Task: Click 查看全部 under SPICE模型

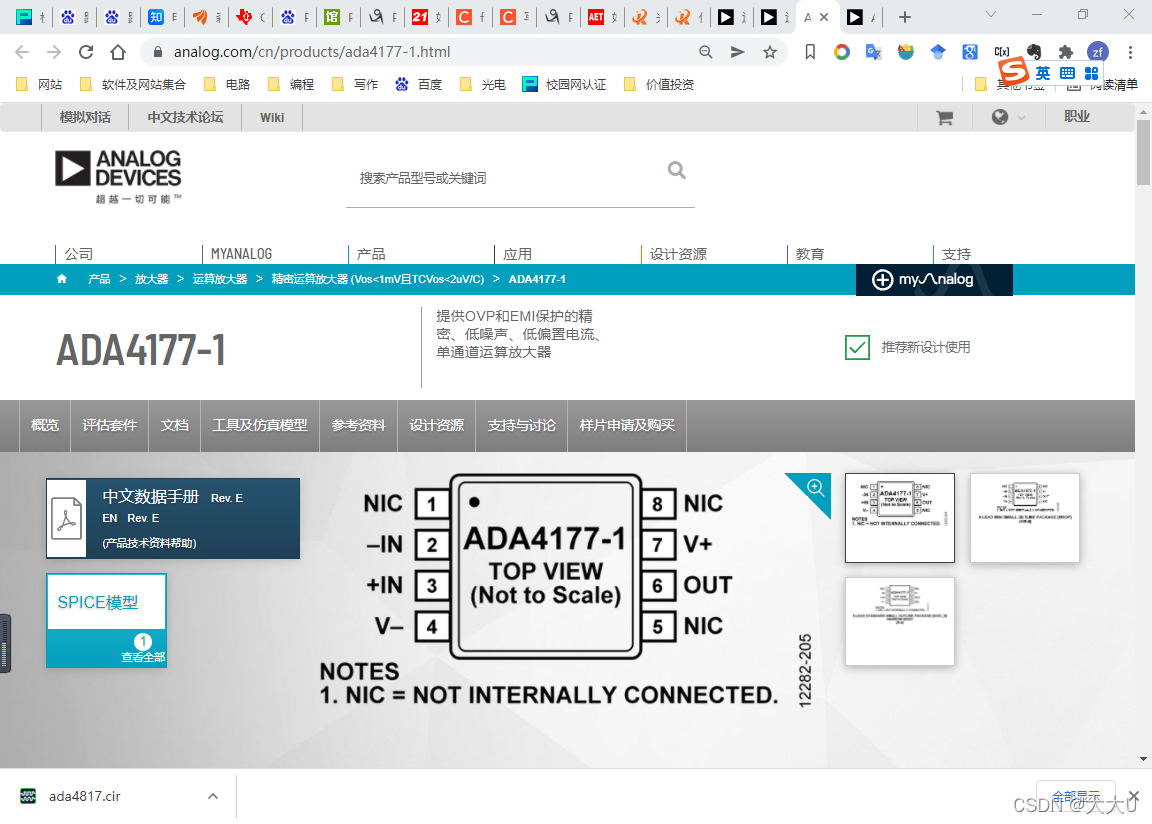Action: click(143, 657)
